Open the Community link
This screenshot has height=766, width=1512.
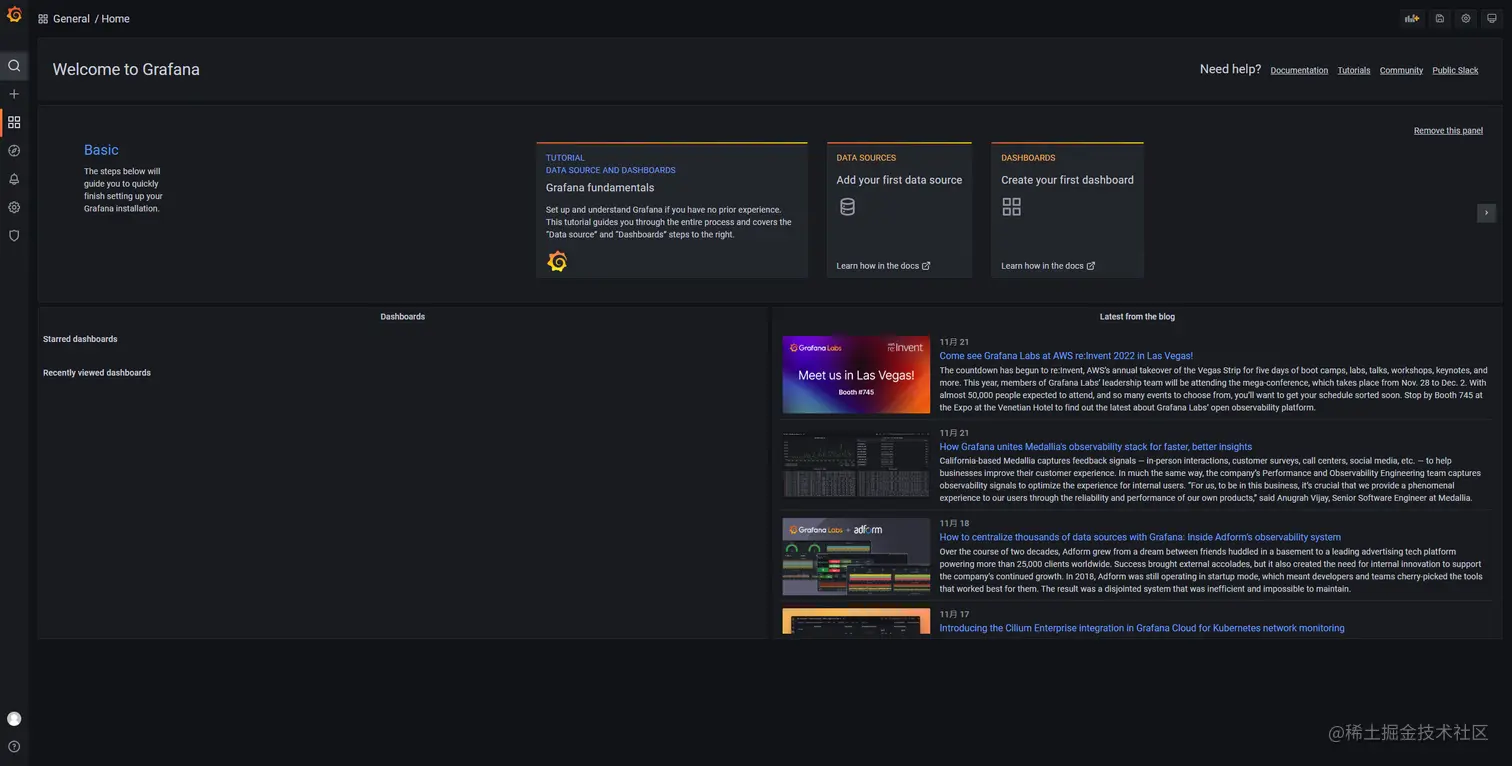click(1401, 70)
